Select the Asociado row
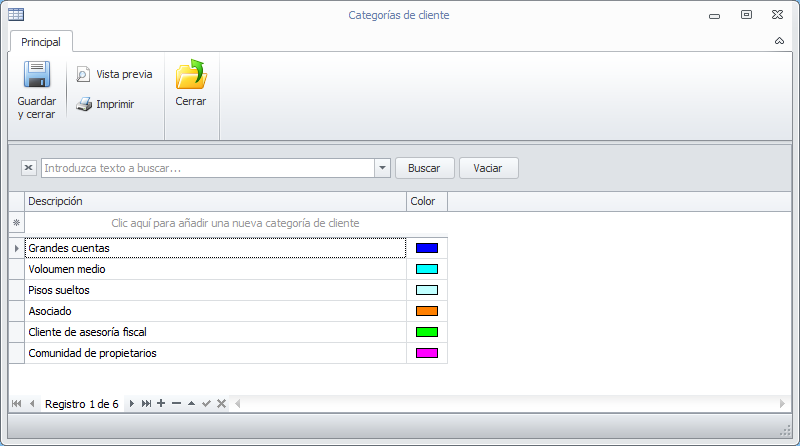The image size is (800, 446). (x=215, y=311)
